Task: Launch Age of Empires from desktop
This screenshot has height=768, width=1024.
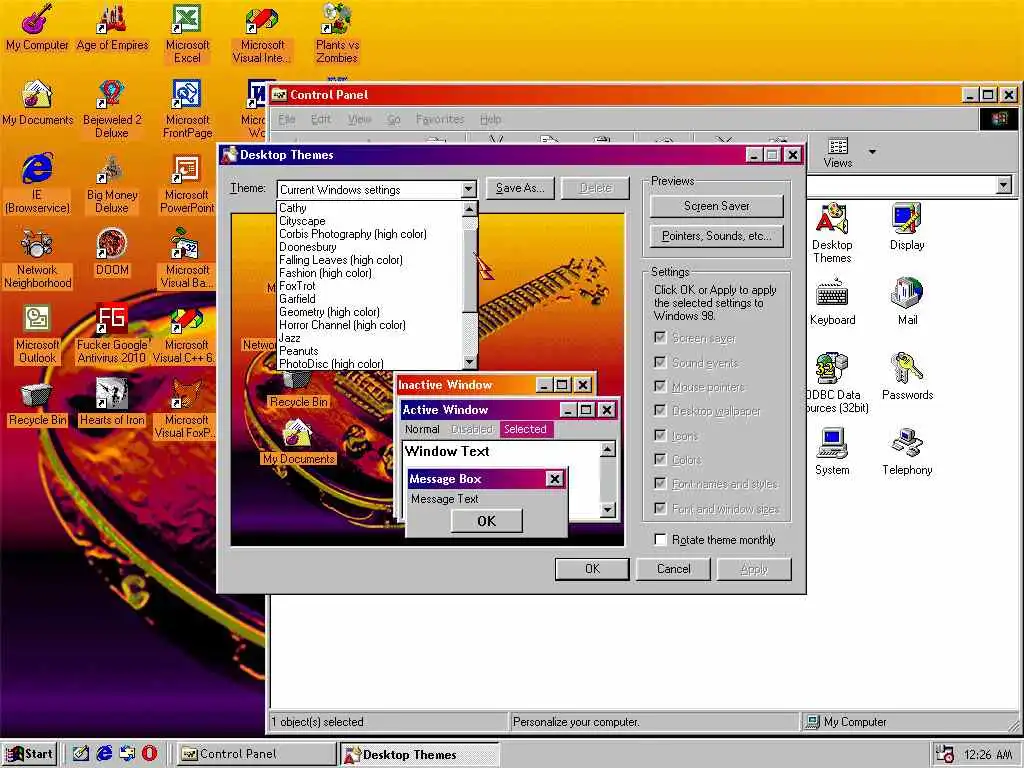Action: point(112,29)
